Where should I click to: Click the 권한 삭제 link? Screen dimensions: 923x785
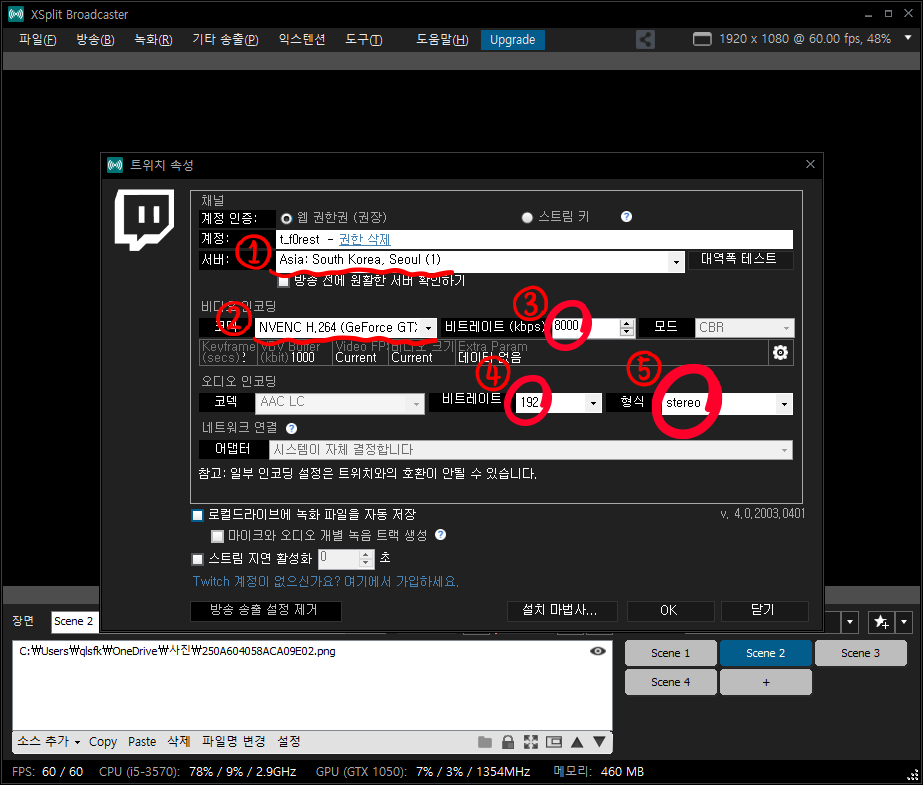364,240
